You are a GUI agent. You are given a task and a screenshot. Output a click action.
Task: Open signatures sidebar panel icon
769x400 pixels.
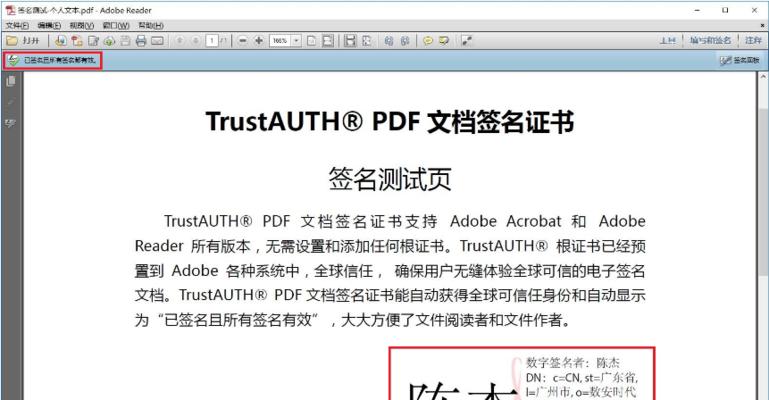coord(11,123)
